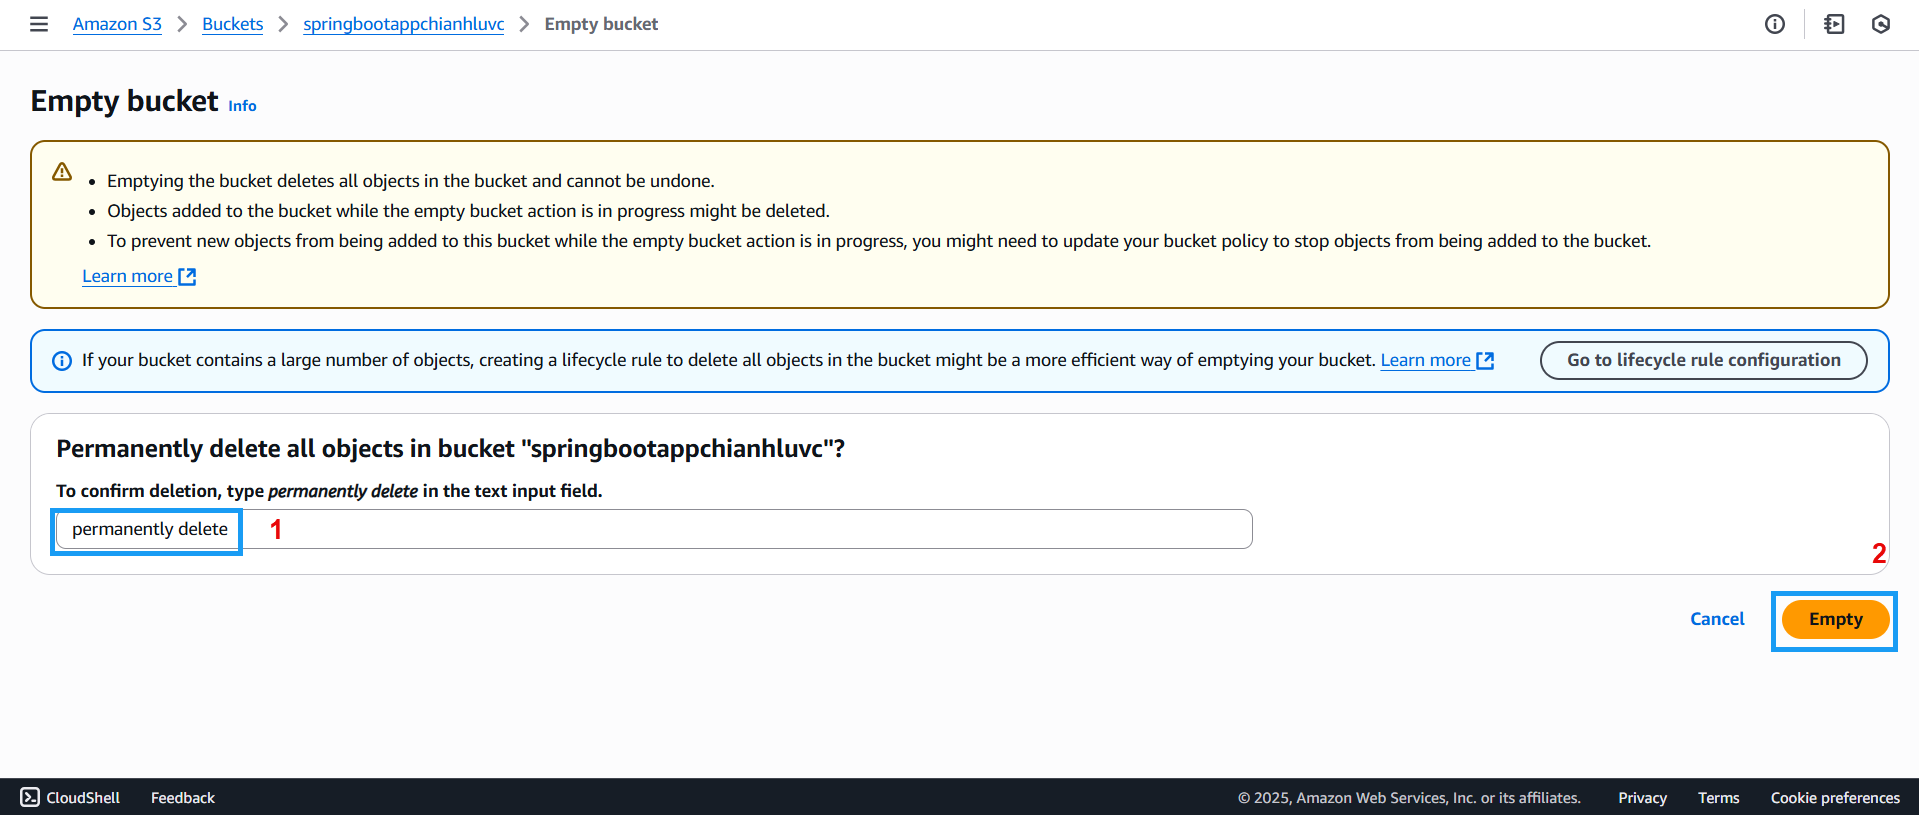This screenshot has width=1919, height=815.
Task: Open Privacy link in footer
Action: (x=1642, y=797)
